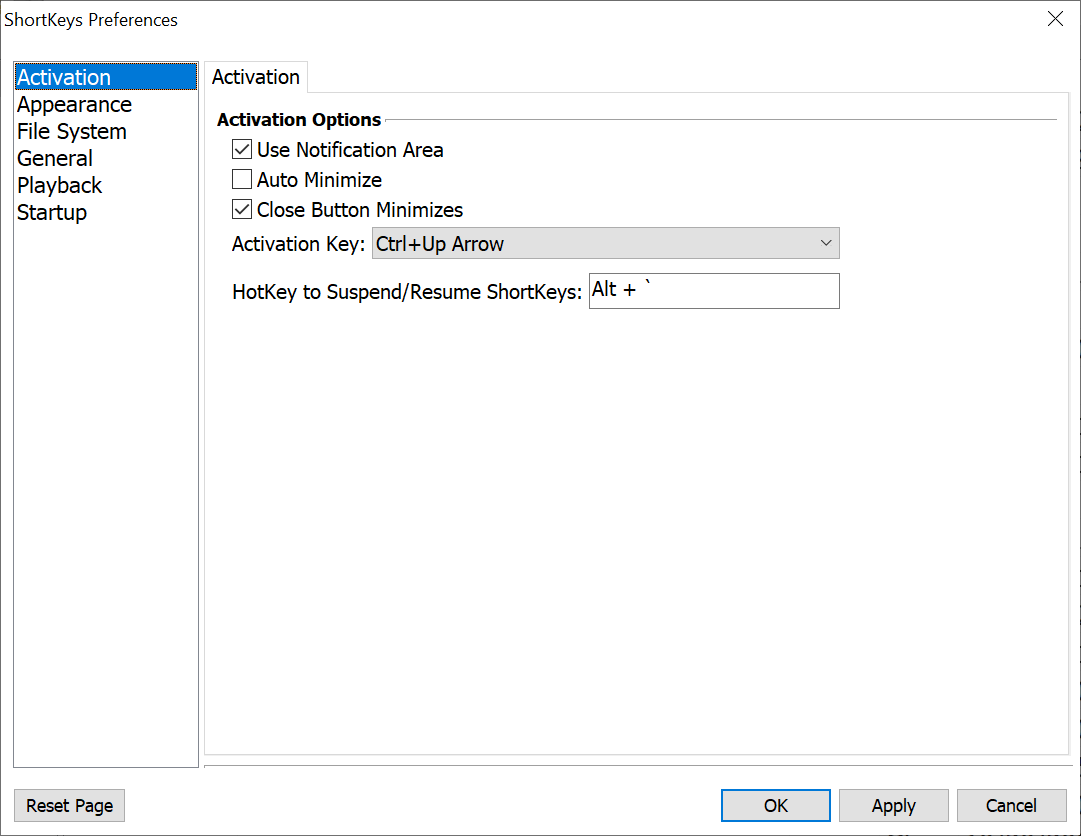Confirm settings with the OK button

pos(775,806)
